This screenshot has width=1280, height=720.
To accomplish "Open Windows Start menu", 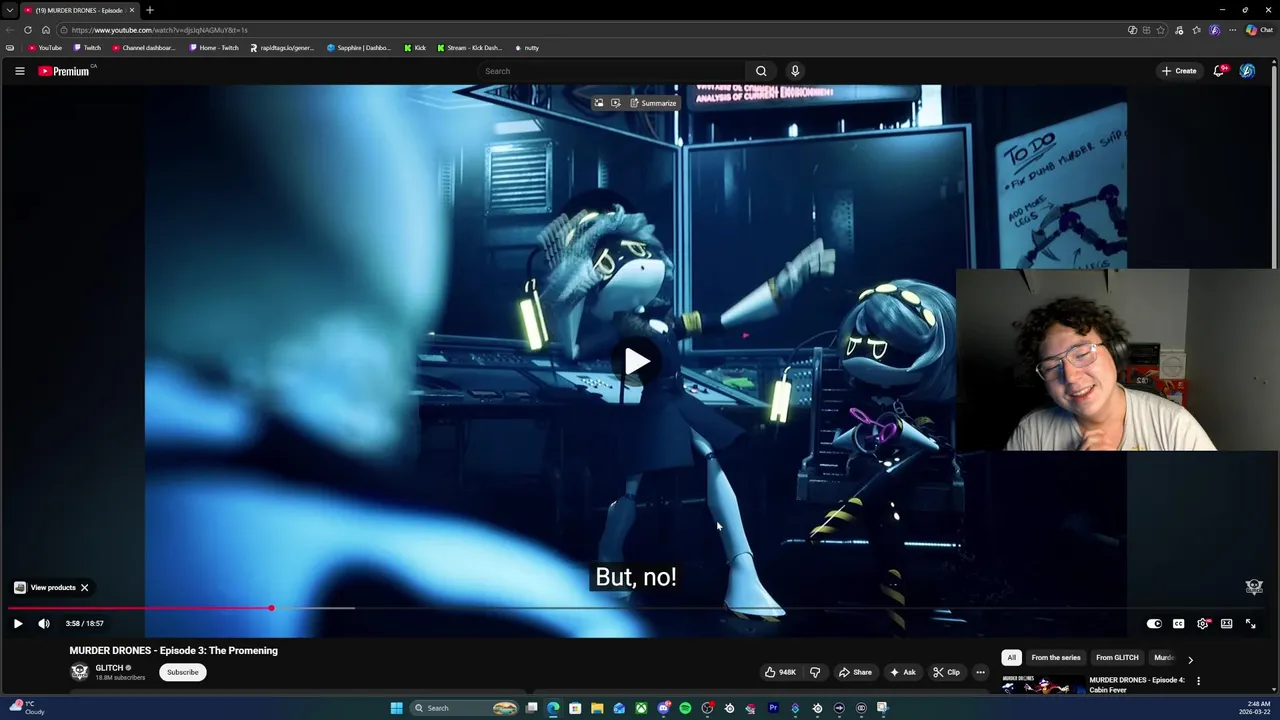I will pos(397,708).
